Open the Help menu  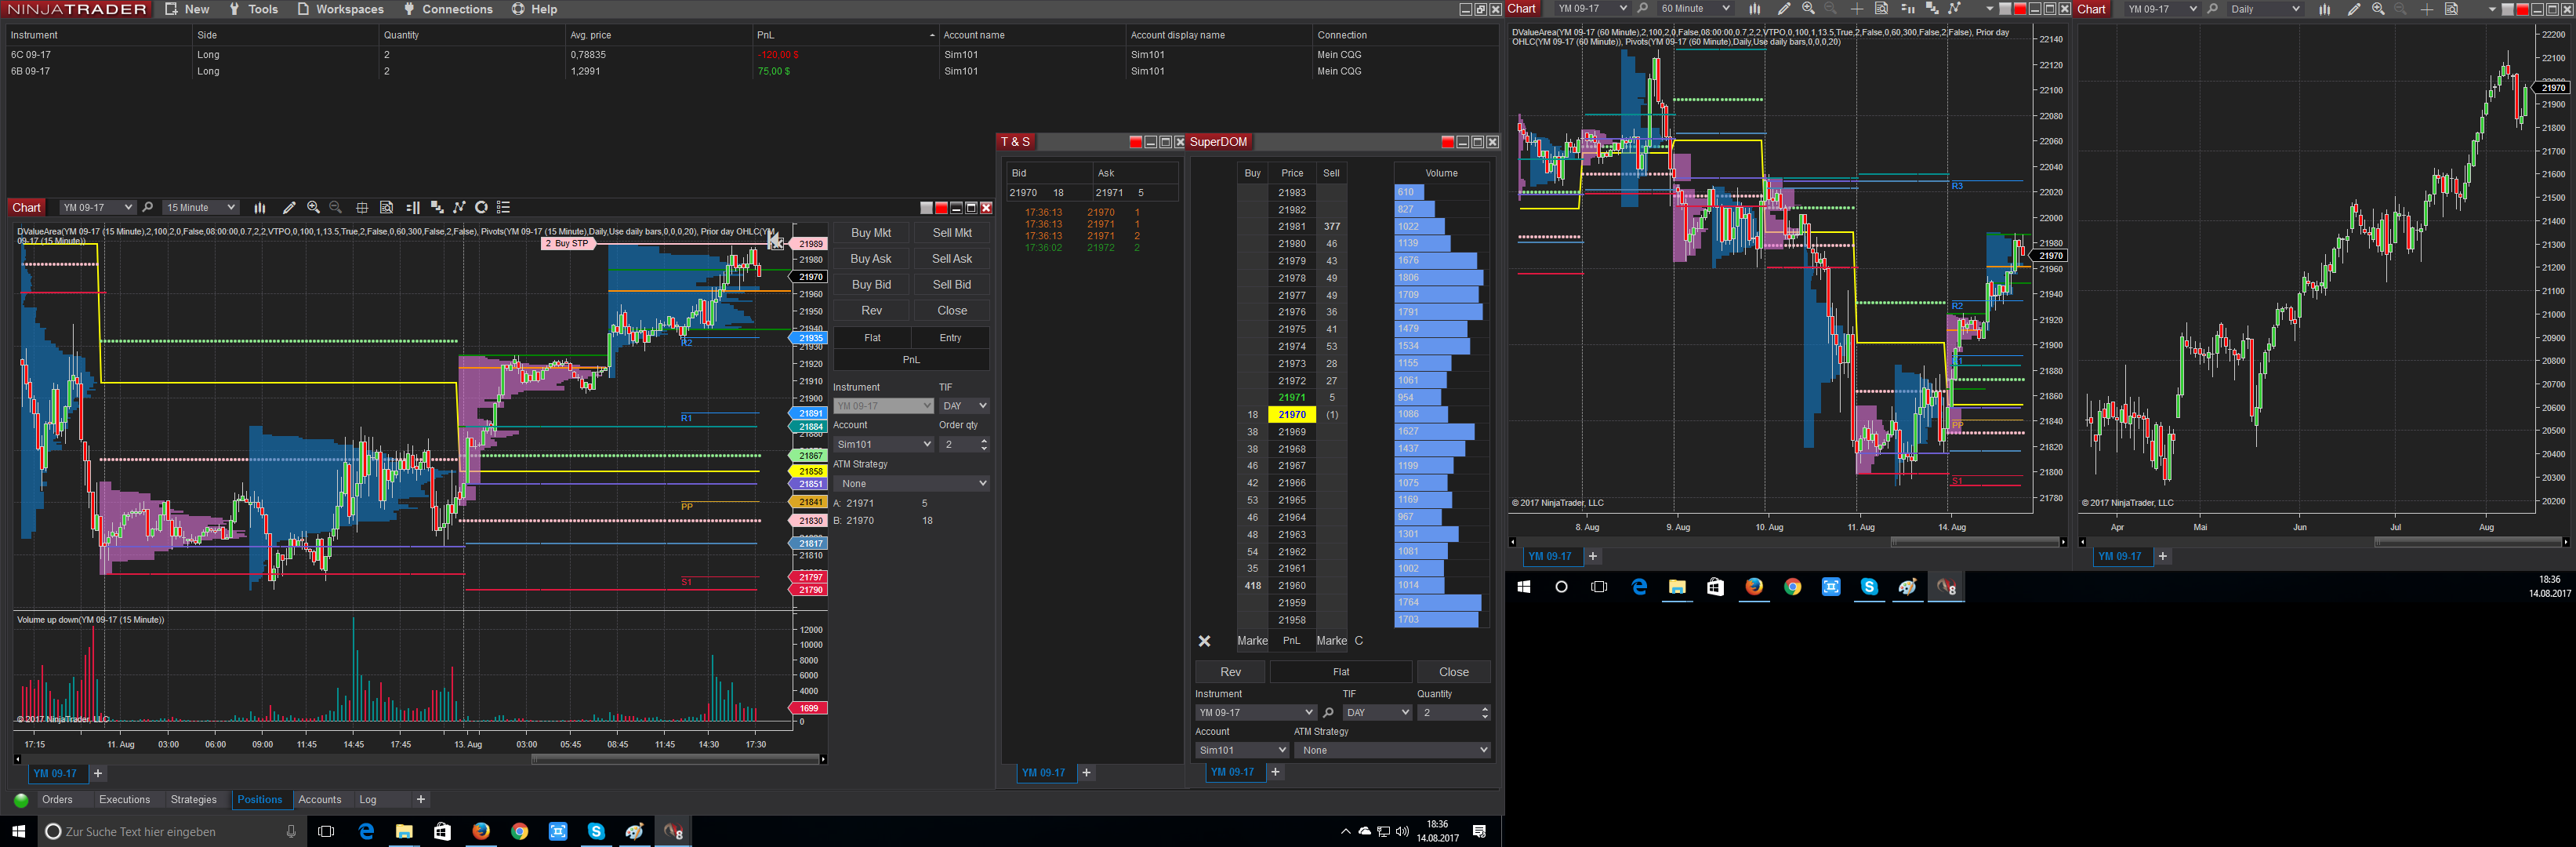click(534, 9)
